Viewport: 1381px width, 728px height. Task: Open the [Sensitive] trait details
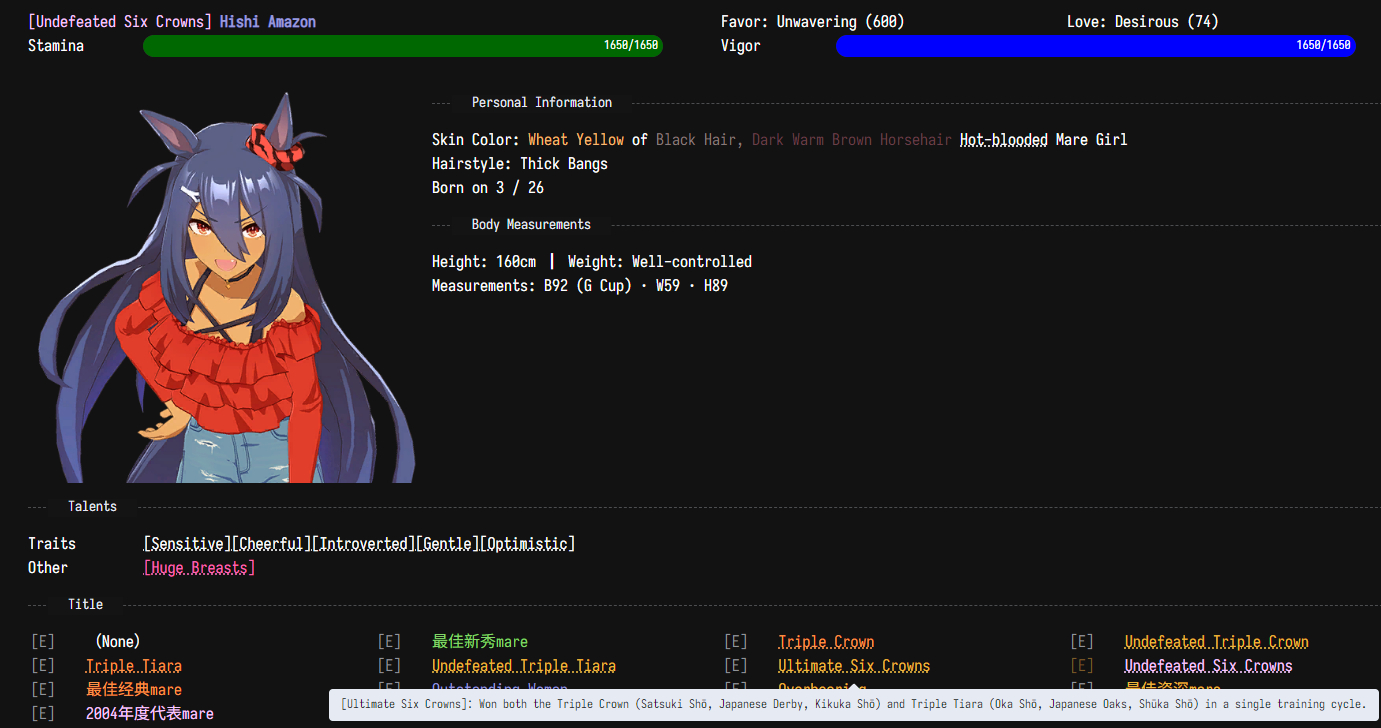click(x=188, y=544)
